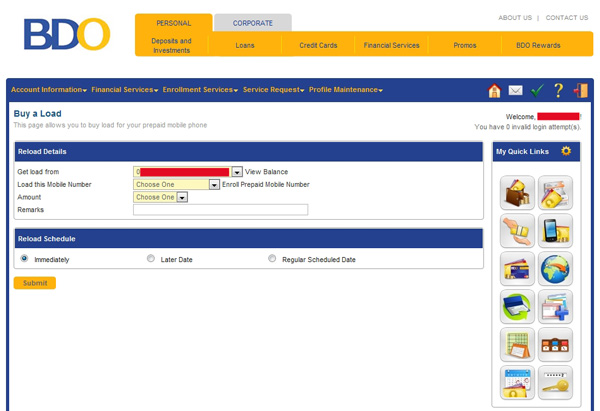The height and width of the screenshot is (411, 600).
Task: Open the green calendar quick link
Action: [x=517, y=344]
